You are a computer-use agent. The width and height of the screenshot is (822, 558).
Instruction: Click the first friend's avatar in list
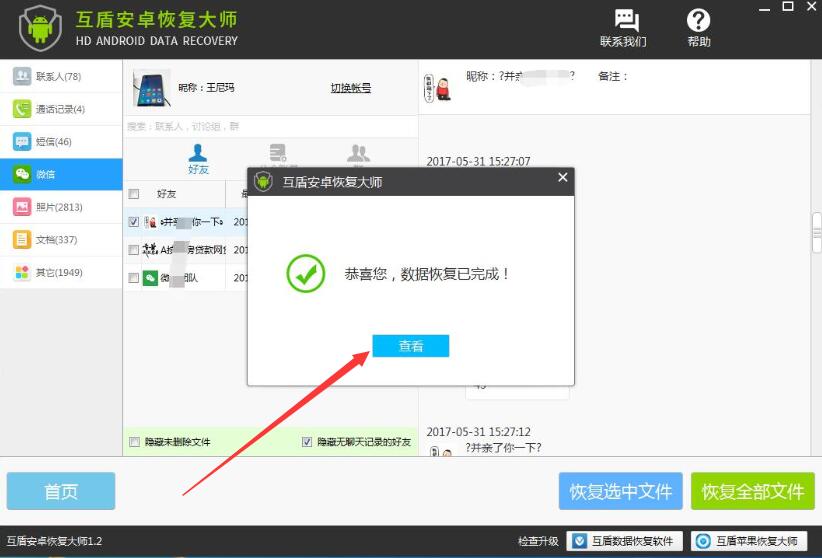tap(150, 222)
